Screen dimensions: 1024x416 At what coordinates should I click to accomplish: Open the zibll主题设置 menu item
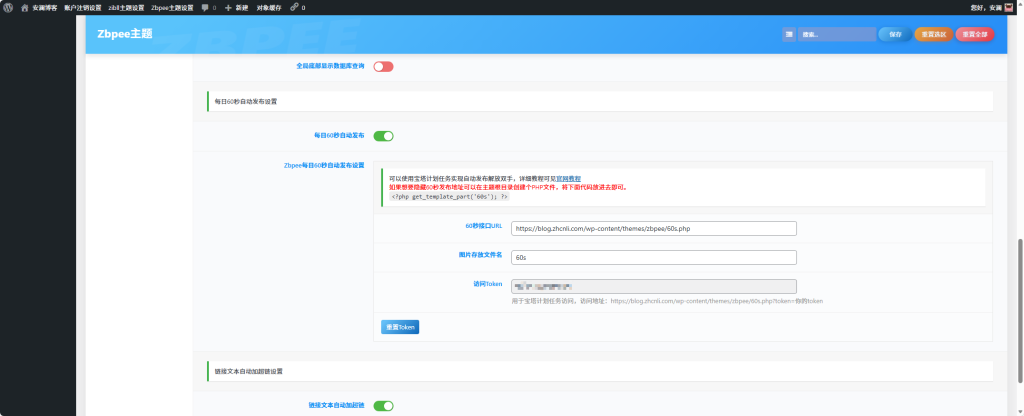coord(126,7)
